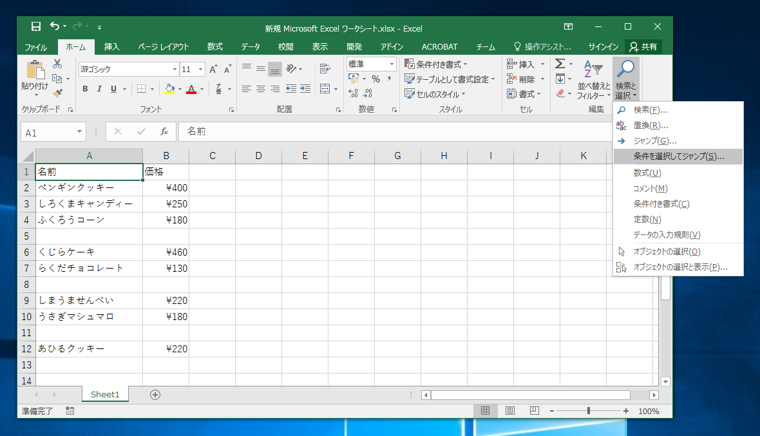Apply red font color A
This screenshot has width=760, height=436.
coord(191,89)
